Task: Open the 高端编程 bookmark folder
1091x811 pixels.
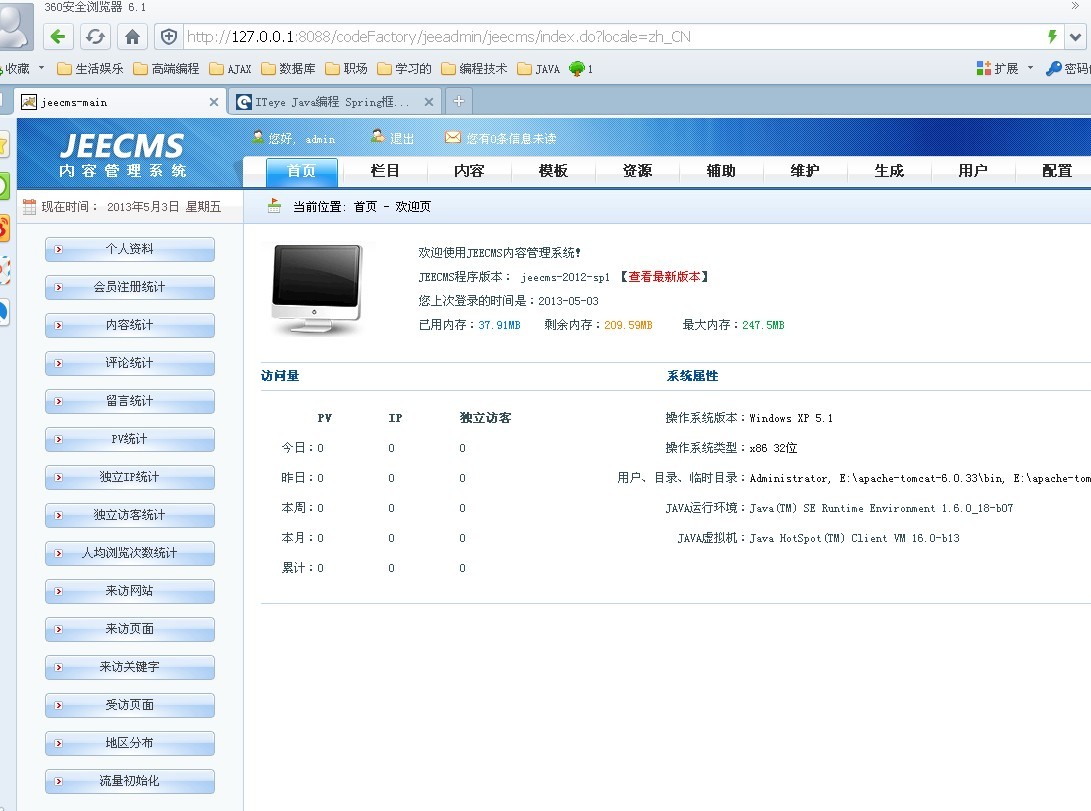Action: (166, 68)
